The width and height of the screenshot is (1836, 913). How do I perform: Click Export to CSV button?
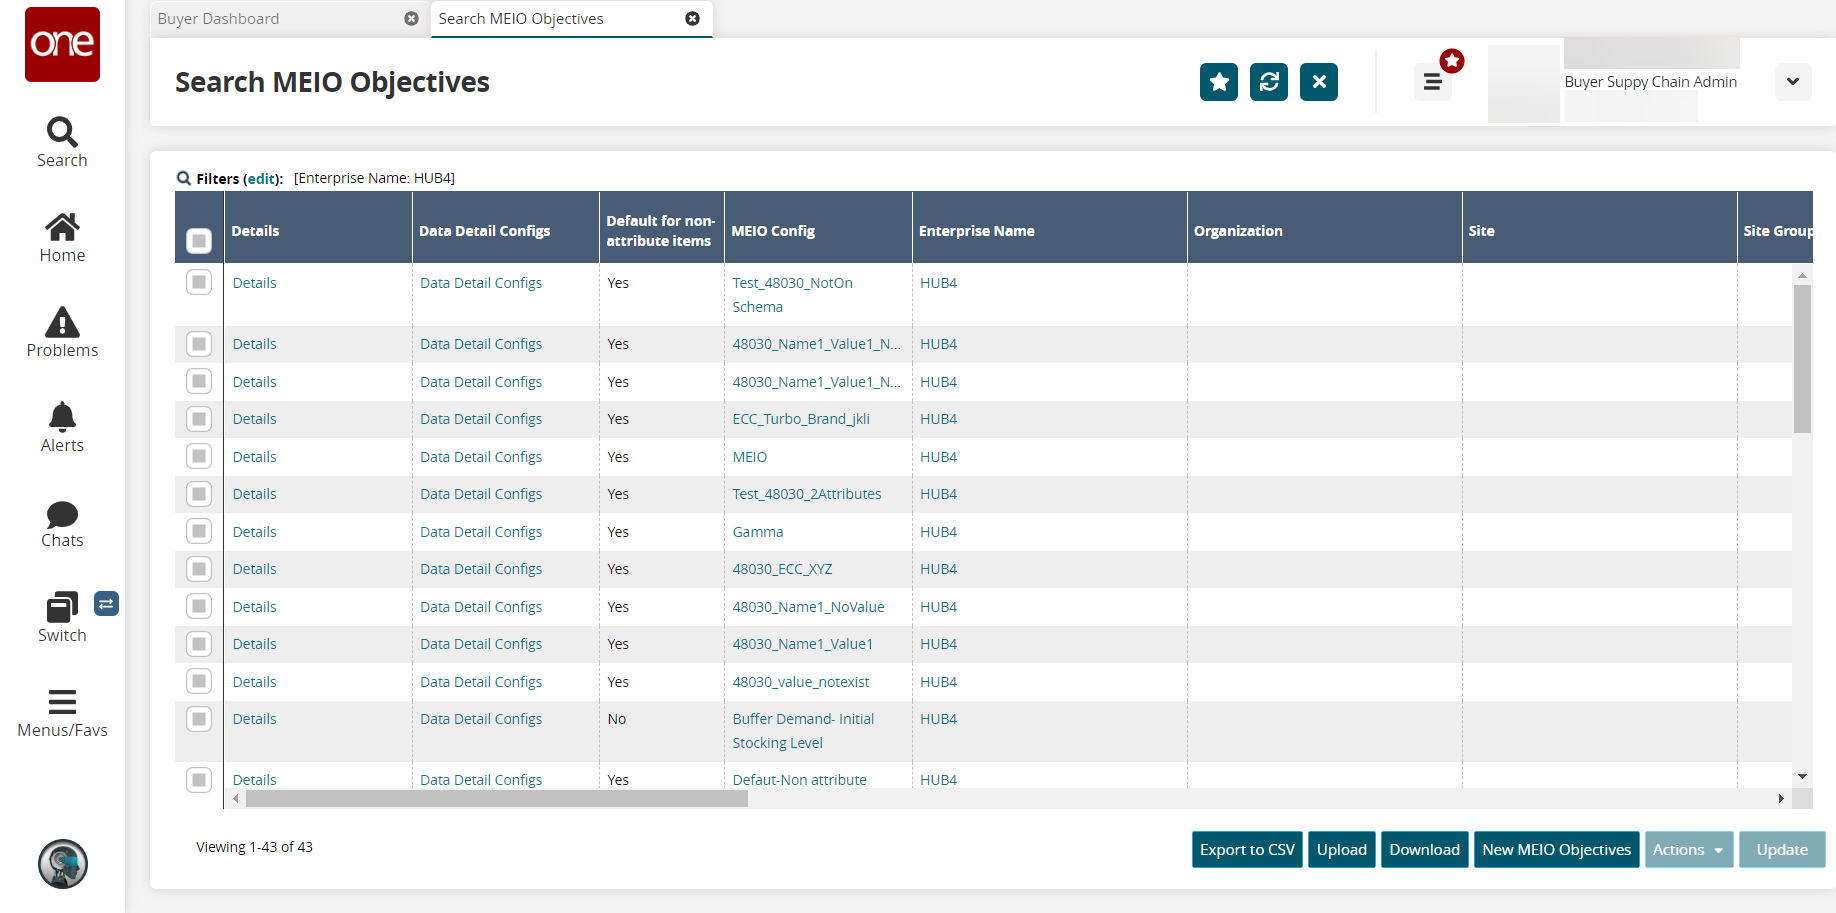pyautogui.click(x=1246, y=850)
